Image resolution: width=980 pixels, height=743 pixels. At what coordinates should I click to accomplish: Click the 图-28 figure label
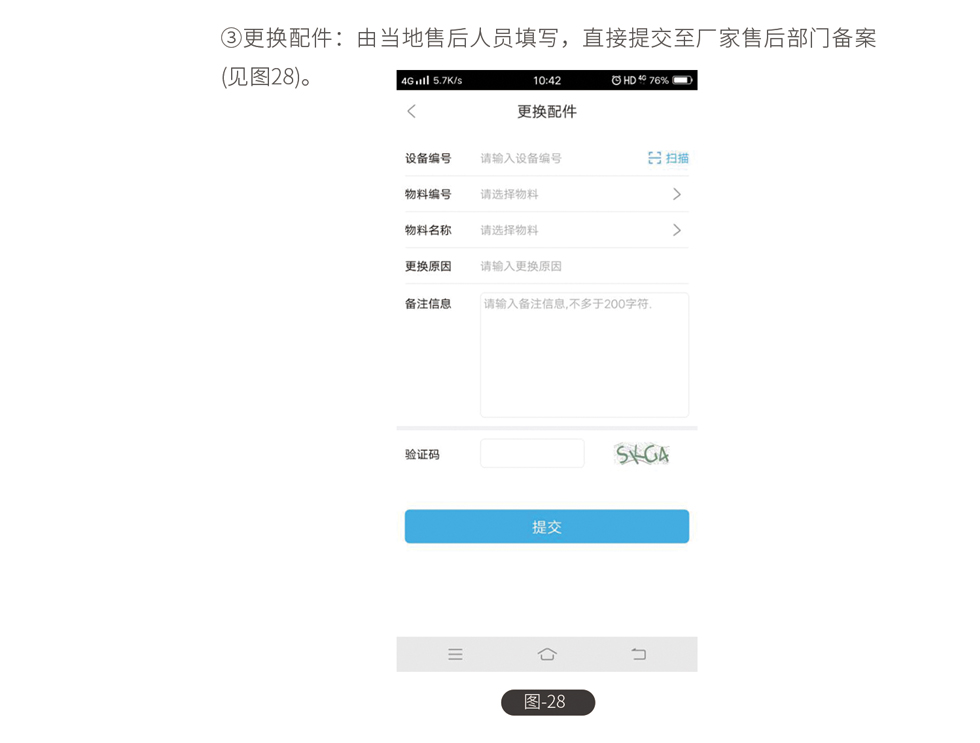547,702
